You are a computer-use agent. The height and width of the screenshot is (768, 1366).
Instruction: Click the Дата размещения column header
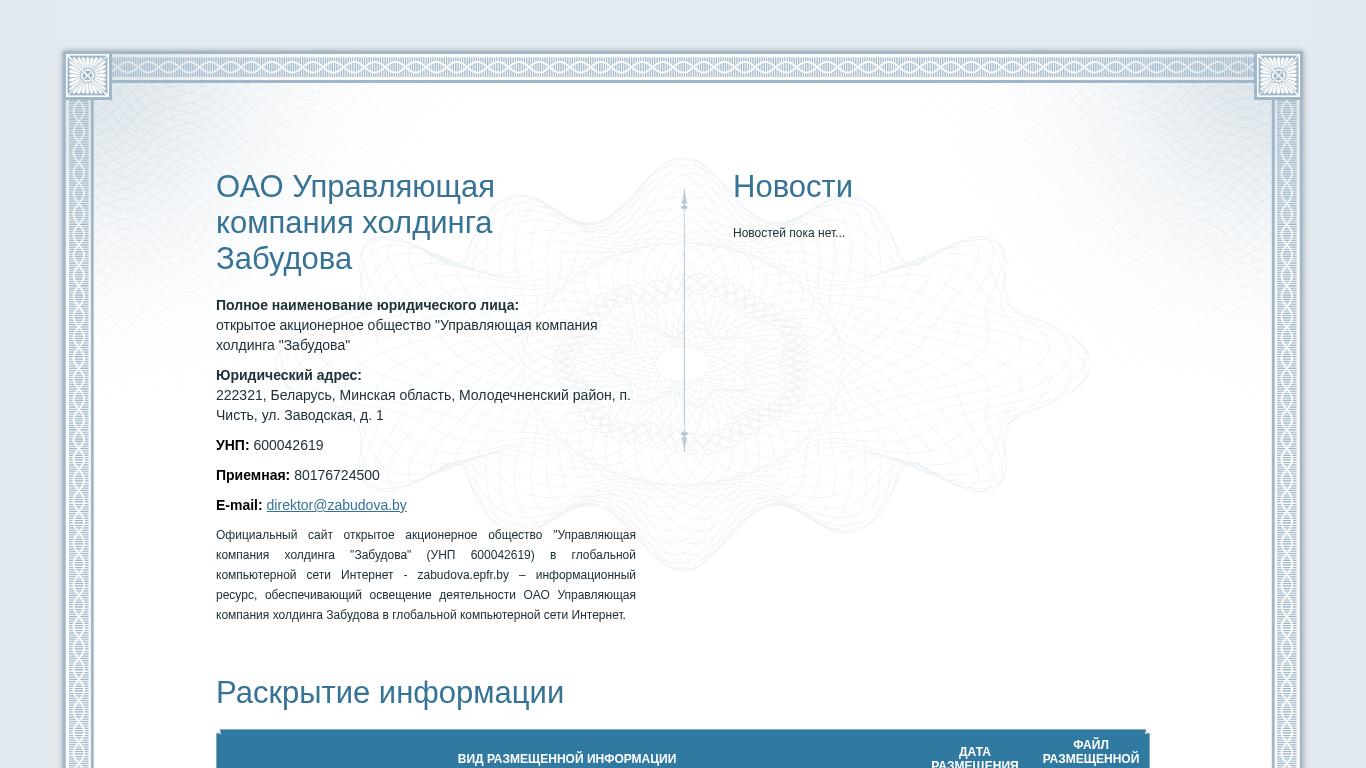coord(975,758)
